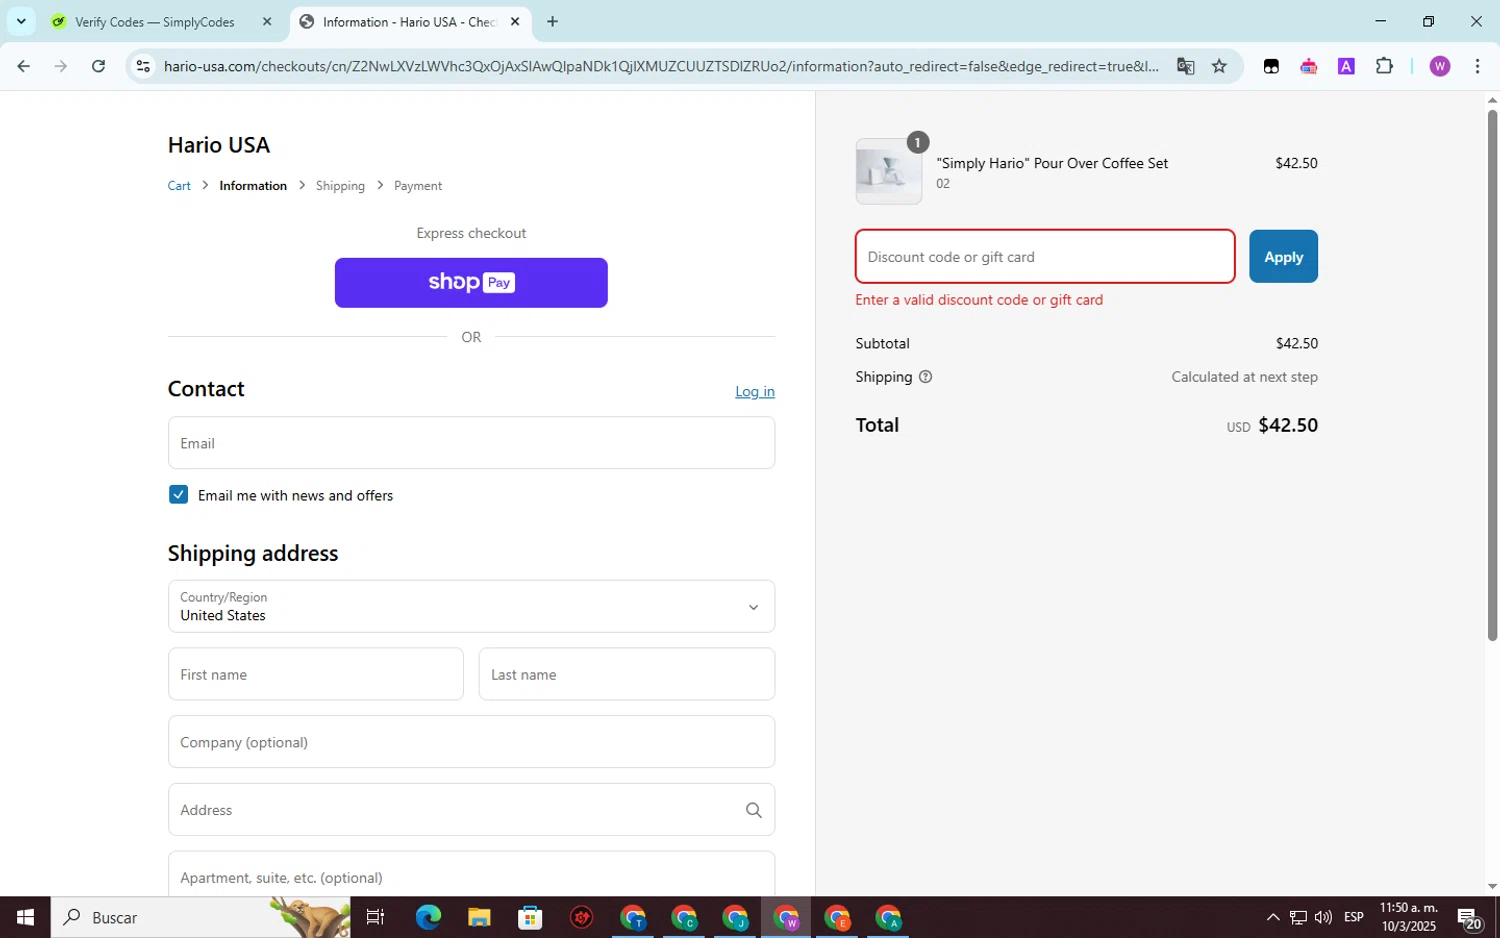Open the red antivirus taskbar icon

pyautogui.click(x=581, y=917)
